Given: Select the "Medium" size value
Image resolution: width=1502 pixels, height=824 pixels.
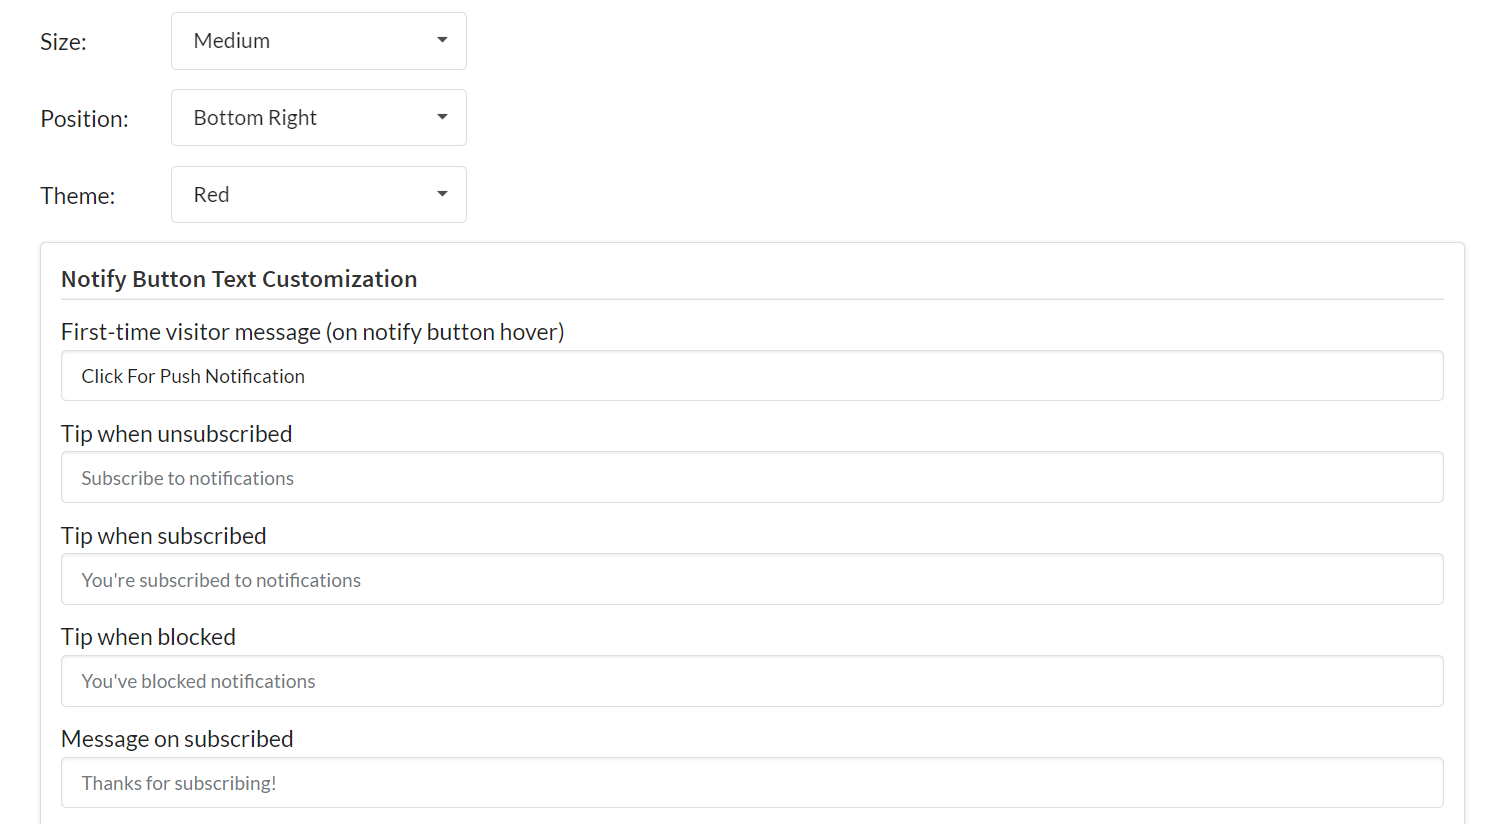Looking at the screenshot, I should pos(234,40).
